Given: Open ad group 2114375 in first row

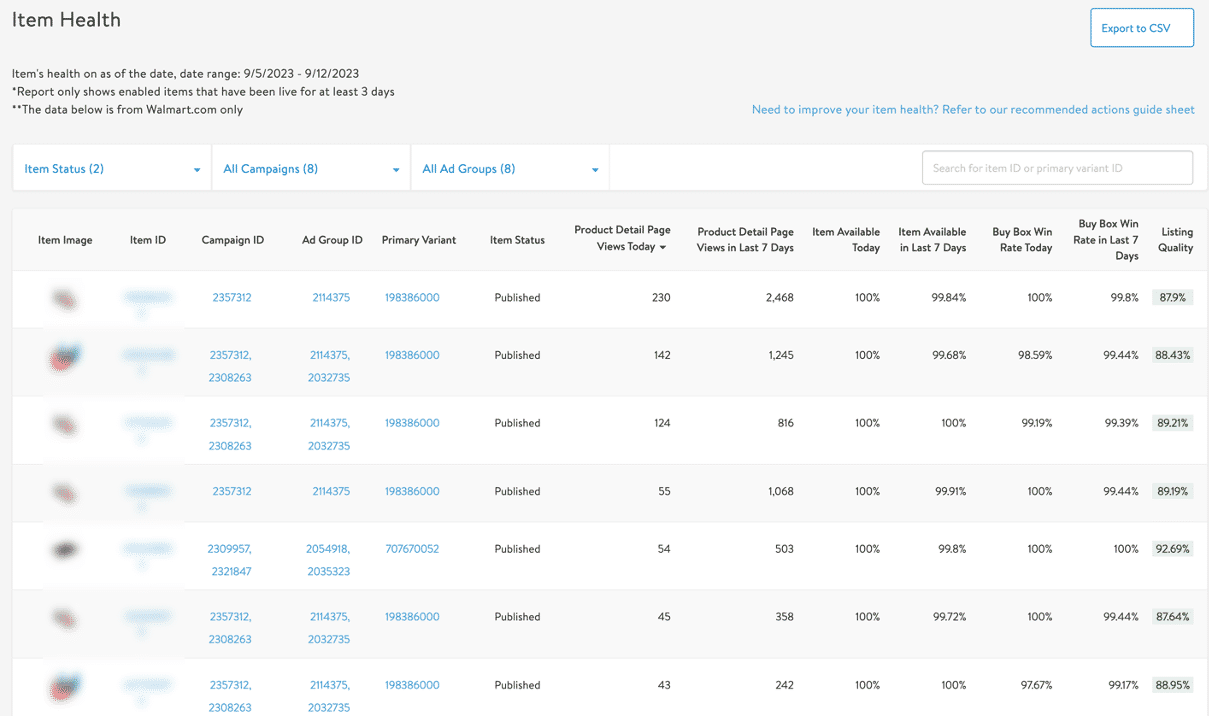Looking at the screenshot, I should coord(331,298).
